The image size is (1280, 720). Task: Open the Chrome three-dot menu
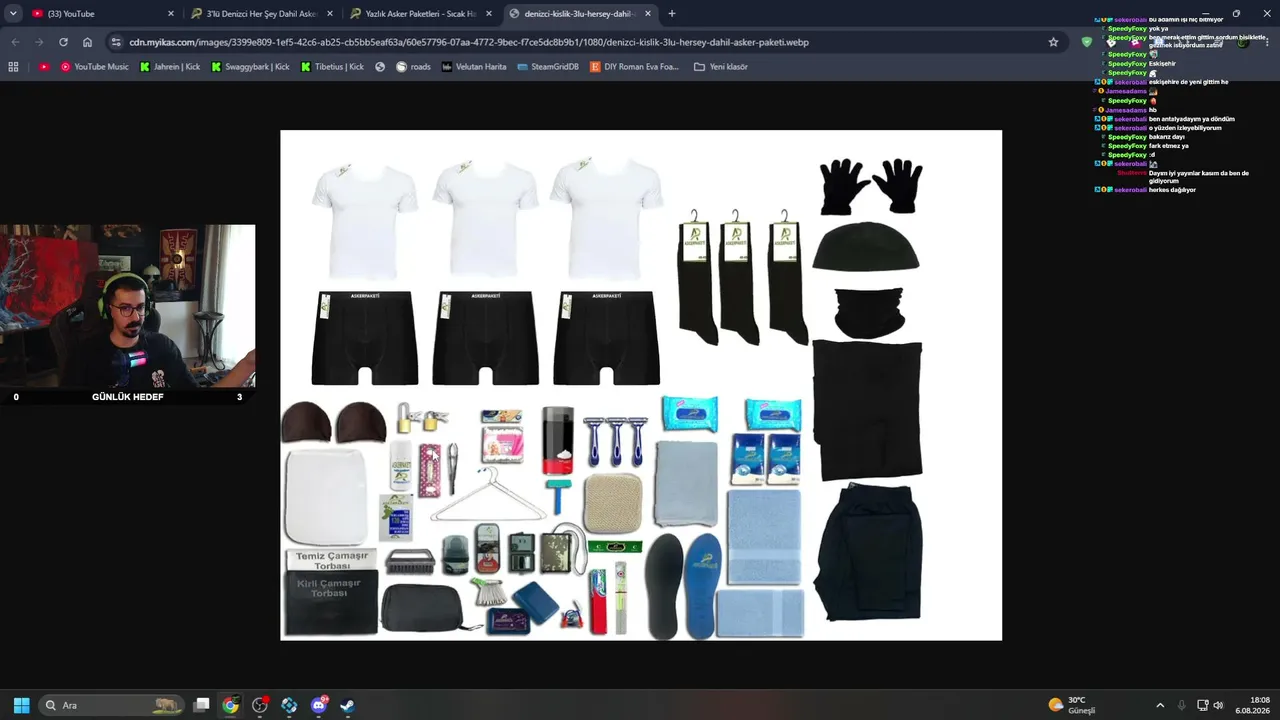(1267, 42)
